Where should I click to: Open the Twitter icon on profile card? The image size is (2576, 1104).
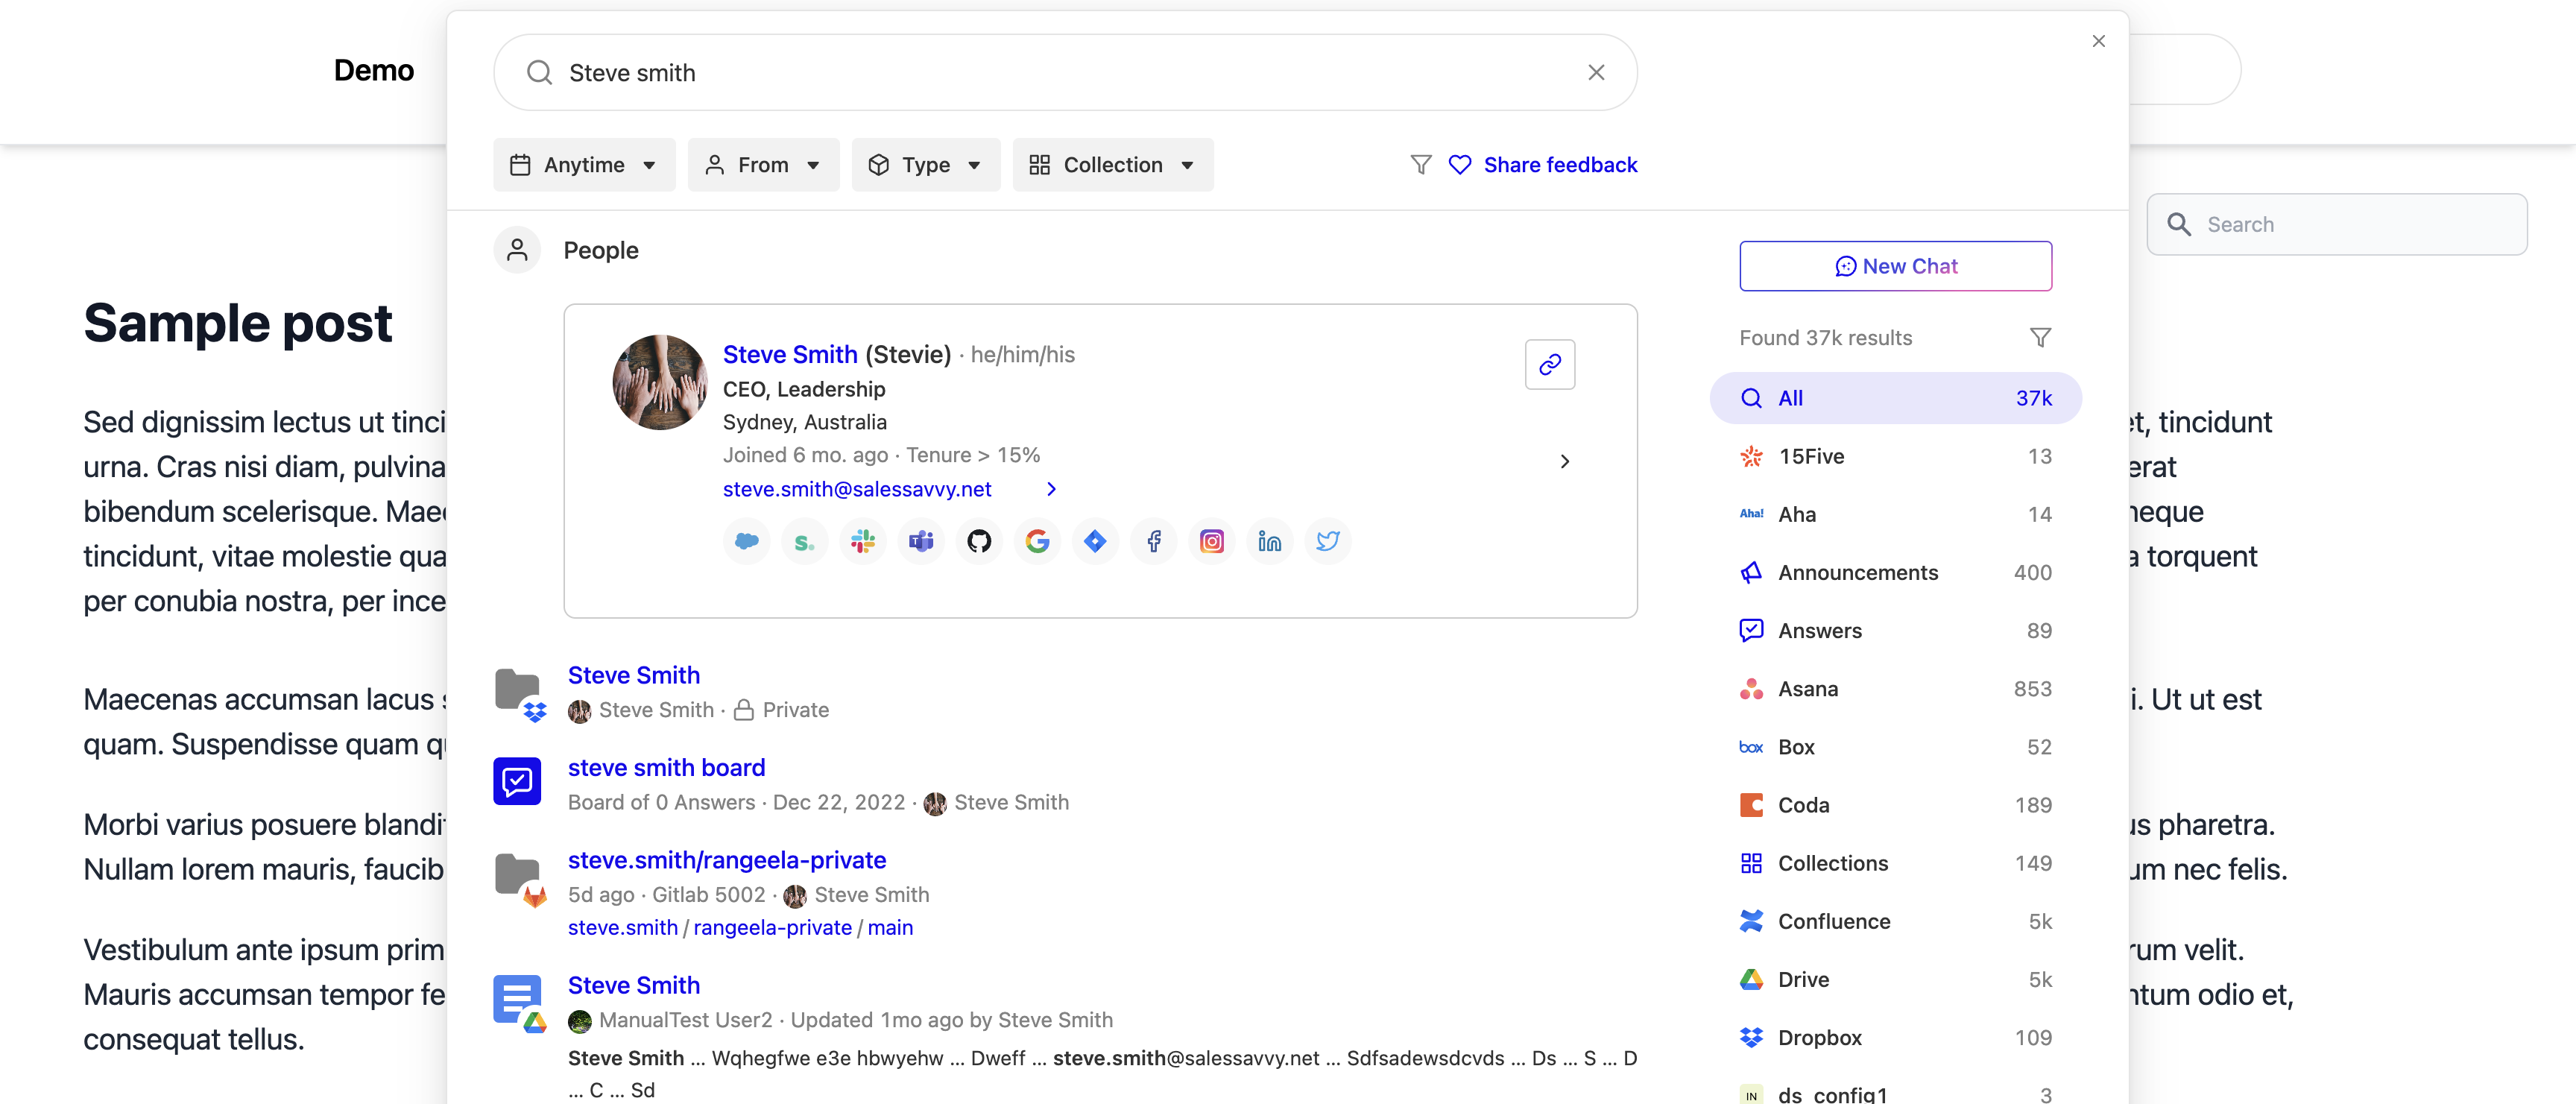[x=1328, y=541]
